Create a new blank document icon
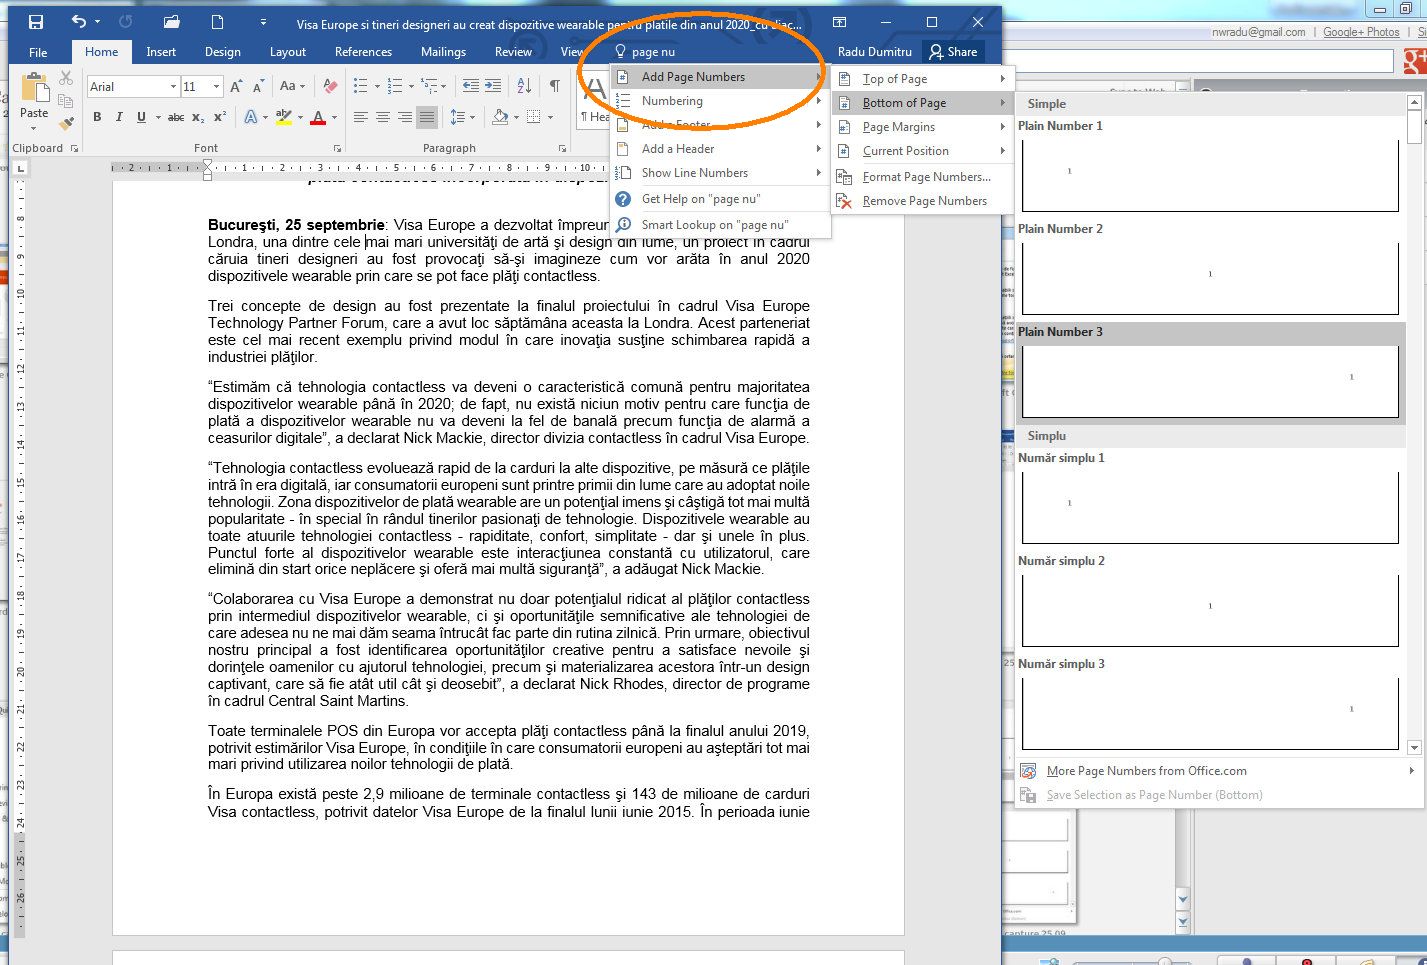 tap(217, 22)
